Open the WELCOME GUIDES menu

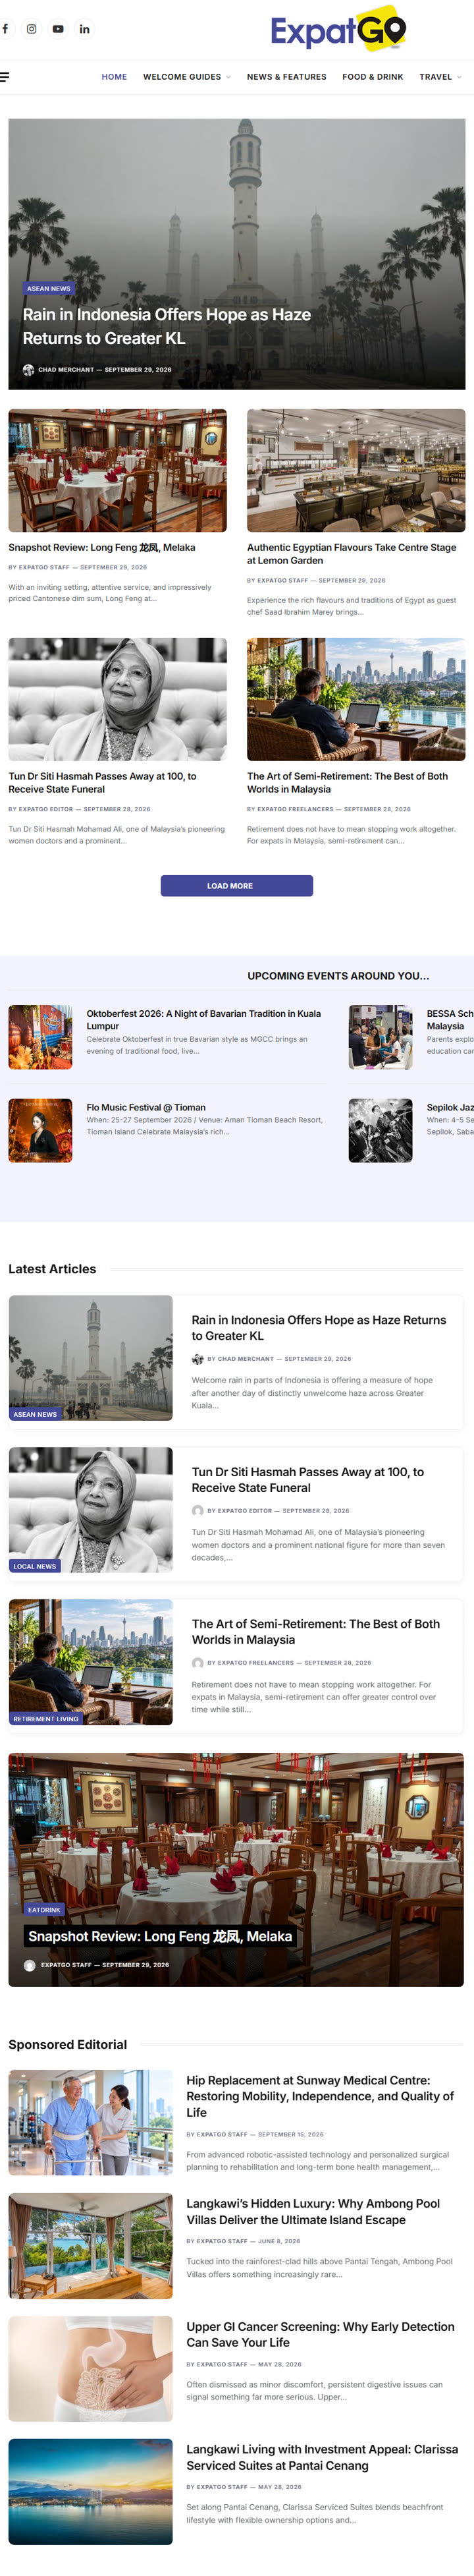click(182, 77)
